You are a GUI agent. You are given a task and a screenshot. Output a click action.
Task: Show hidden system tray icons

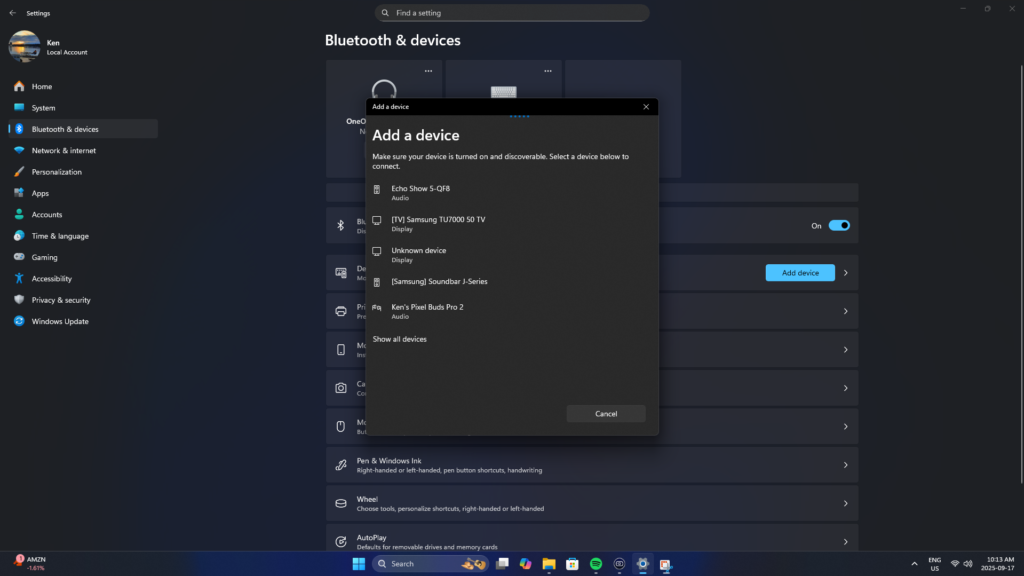point(913,564)
